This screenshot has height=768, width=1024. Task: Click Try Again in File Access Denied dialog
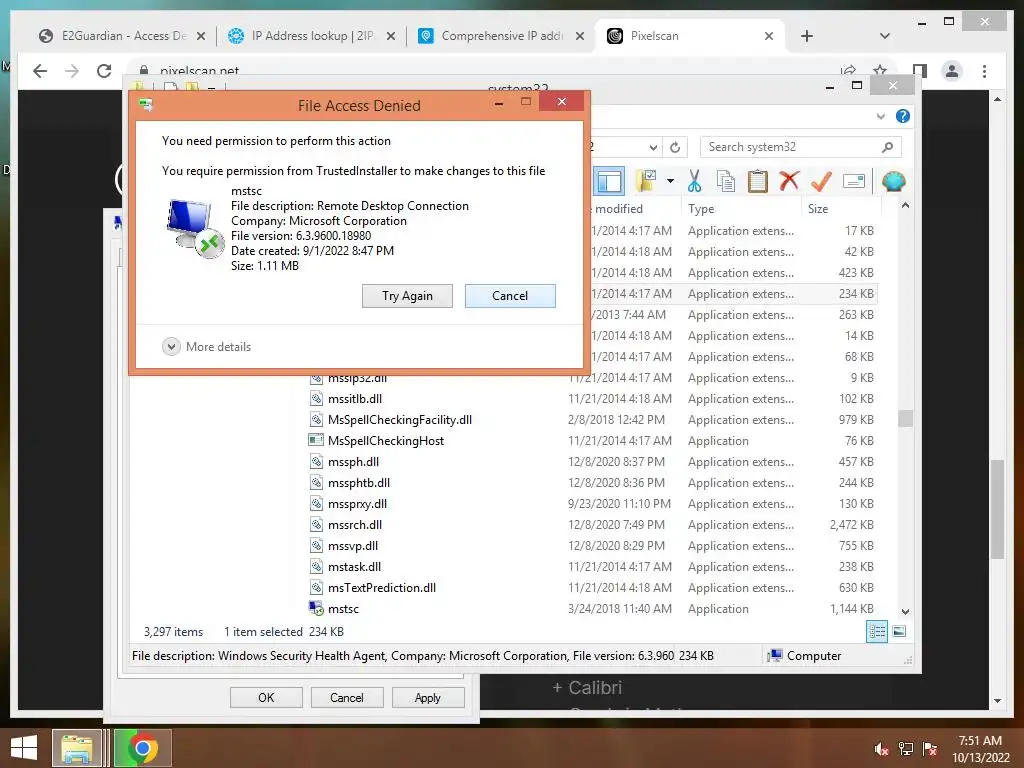tap(407, 296)
